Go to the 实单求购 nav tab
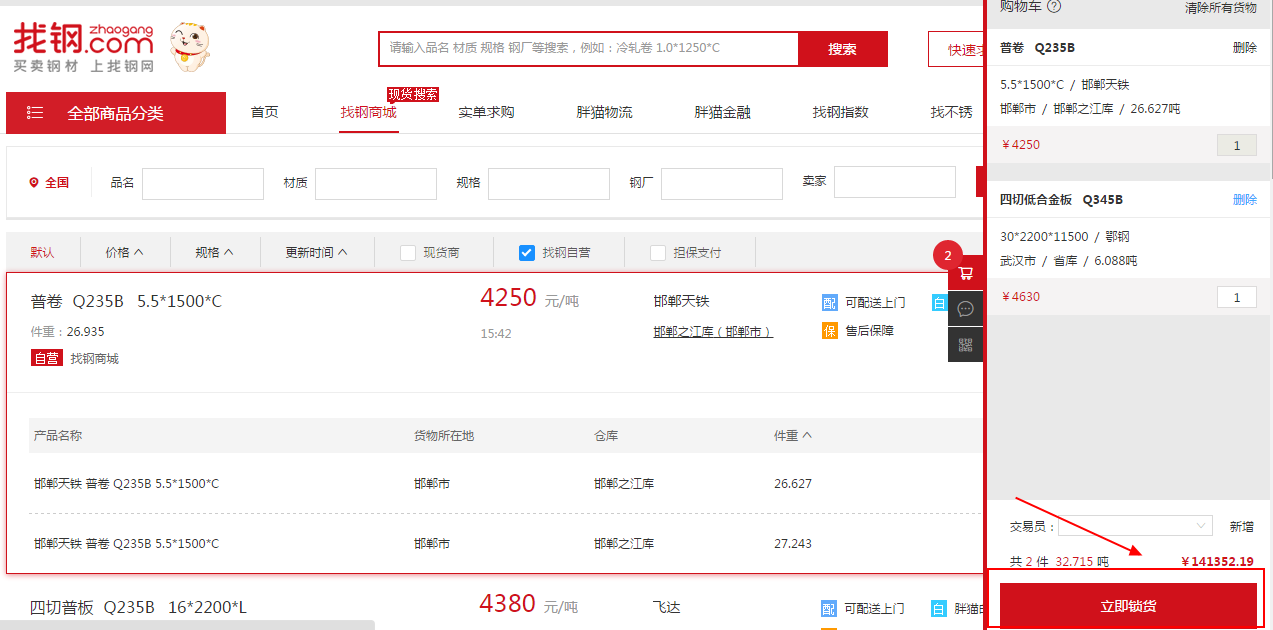This screenshot has height=630, width=1273. click(x=486, y=112)
